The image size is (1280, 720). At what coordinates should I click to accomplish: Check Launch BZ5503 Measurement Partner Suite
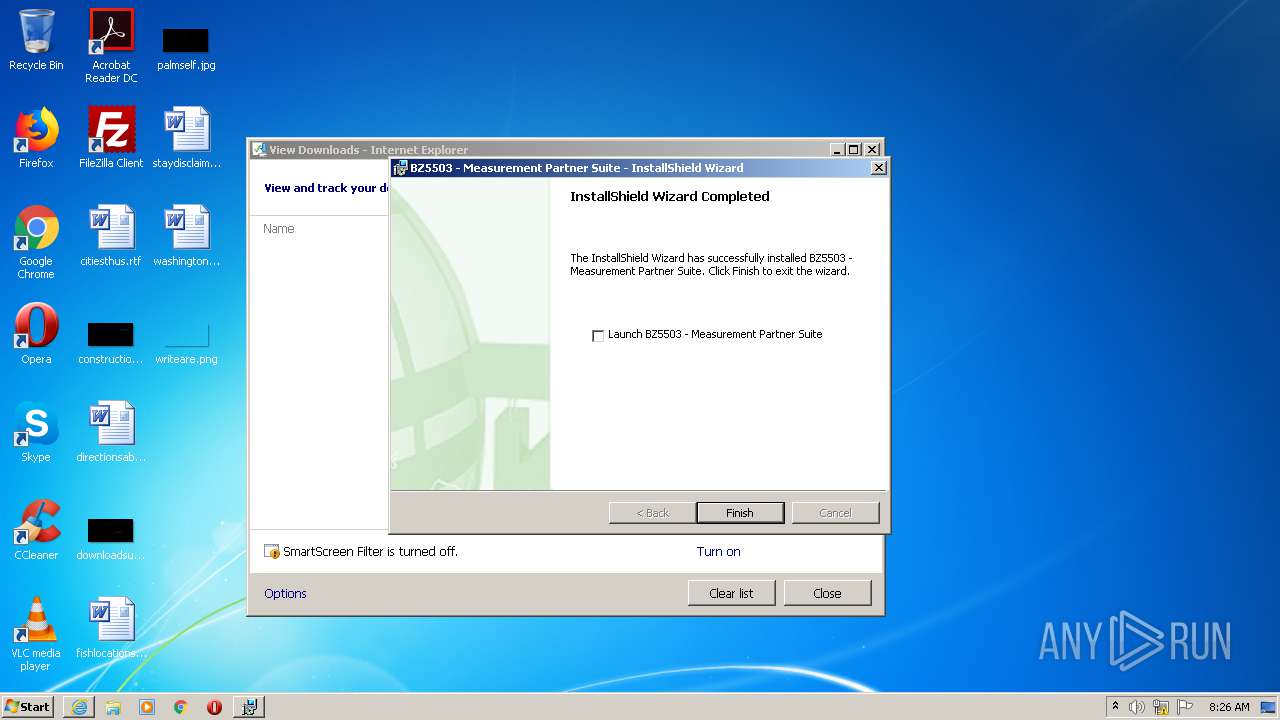coord(598,336)
